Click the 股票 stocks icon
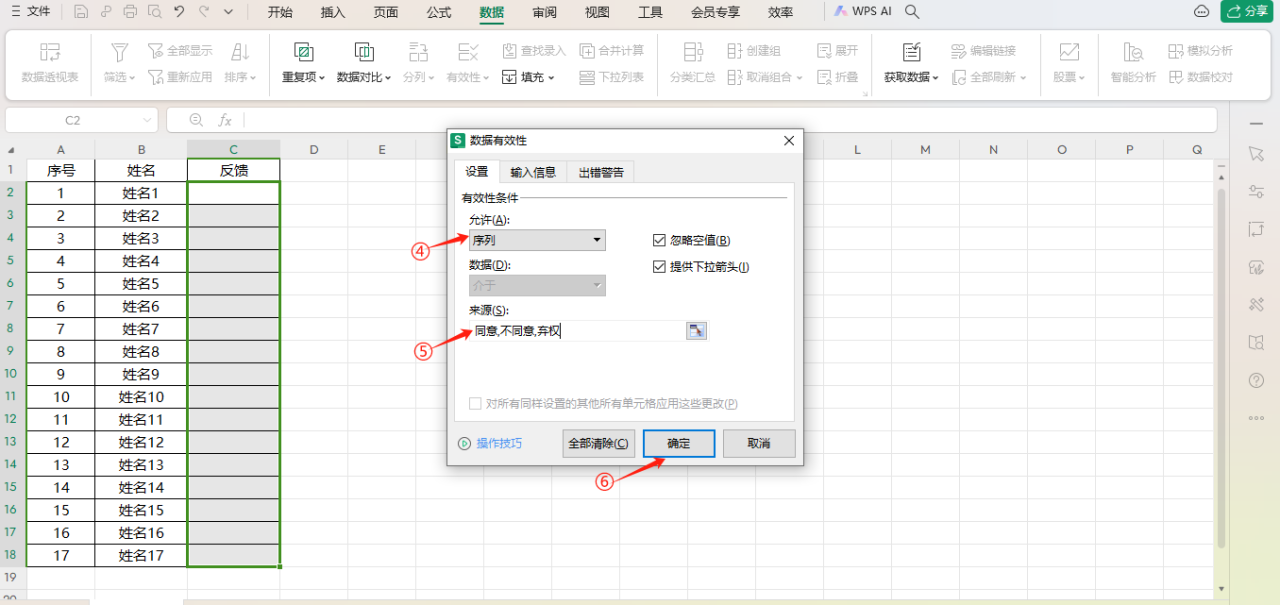The height and width of the screenshot is (605, 1280). pos(1069,52)
